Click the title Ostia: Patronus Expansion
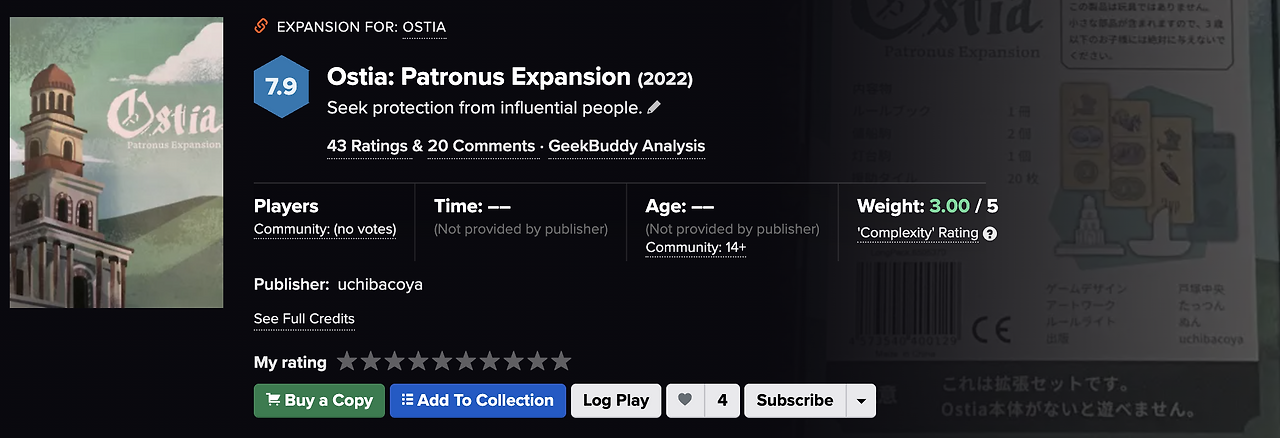 click(x=479, y=77)
